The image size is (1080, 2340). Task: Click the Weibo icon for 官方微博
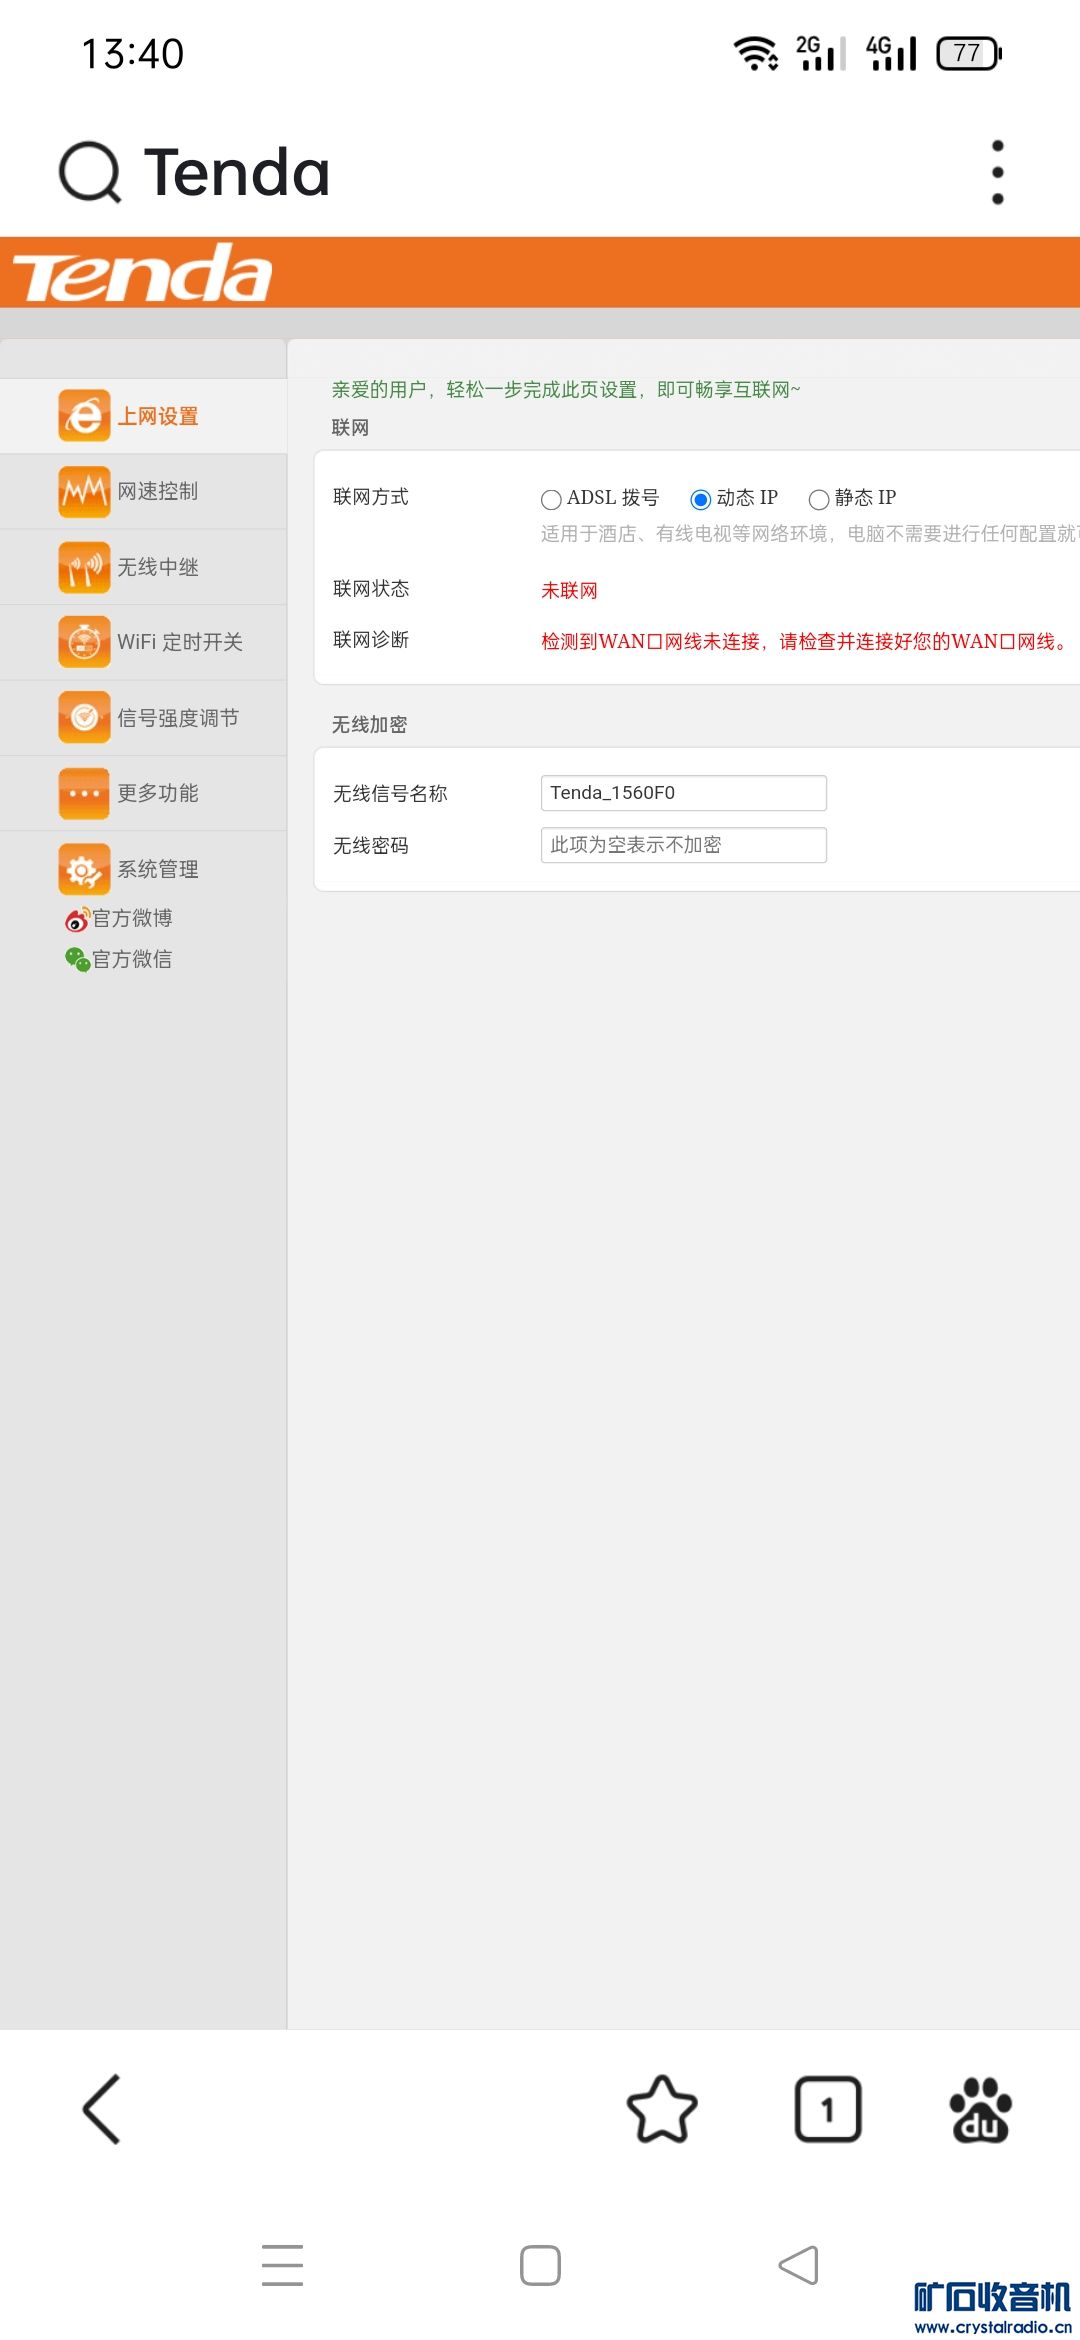click(77, 918)
